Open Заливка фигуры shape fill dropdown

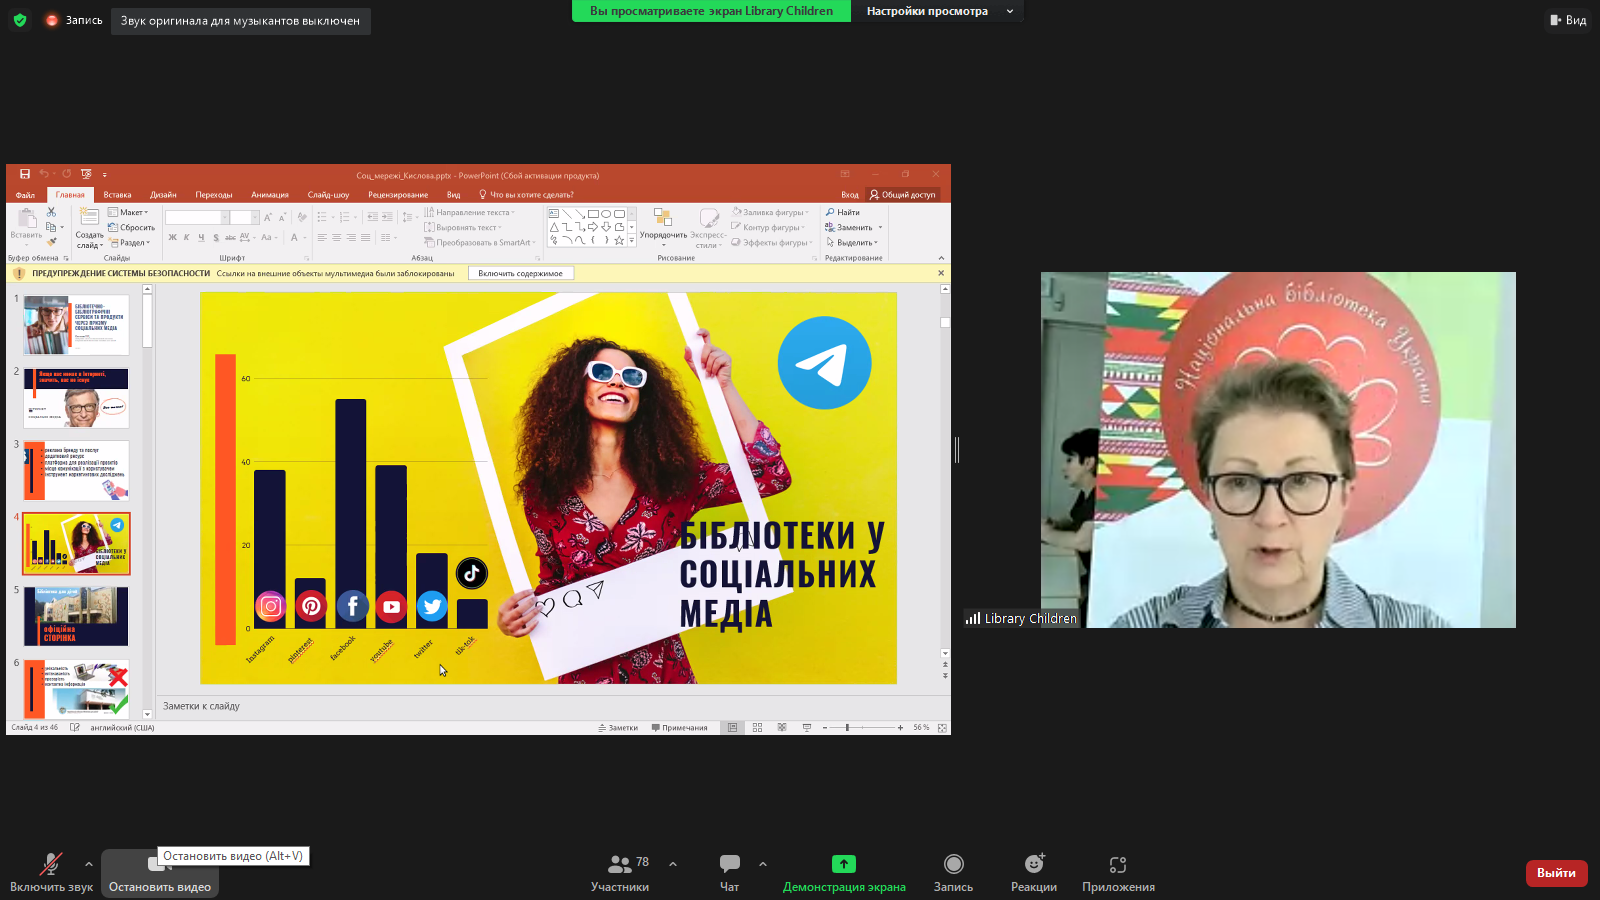tap(770, 212)
